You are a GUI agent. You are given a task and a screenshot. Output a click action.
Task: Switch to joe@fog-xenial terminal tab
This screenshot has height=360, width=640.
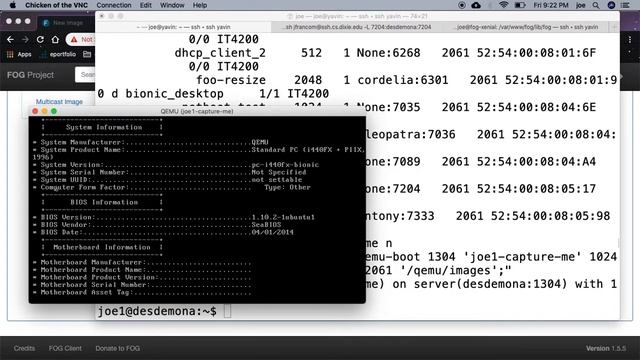(x=527, y=27)
